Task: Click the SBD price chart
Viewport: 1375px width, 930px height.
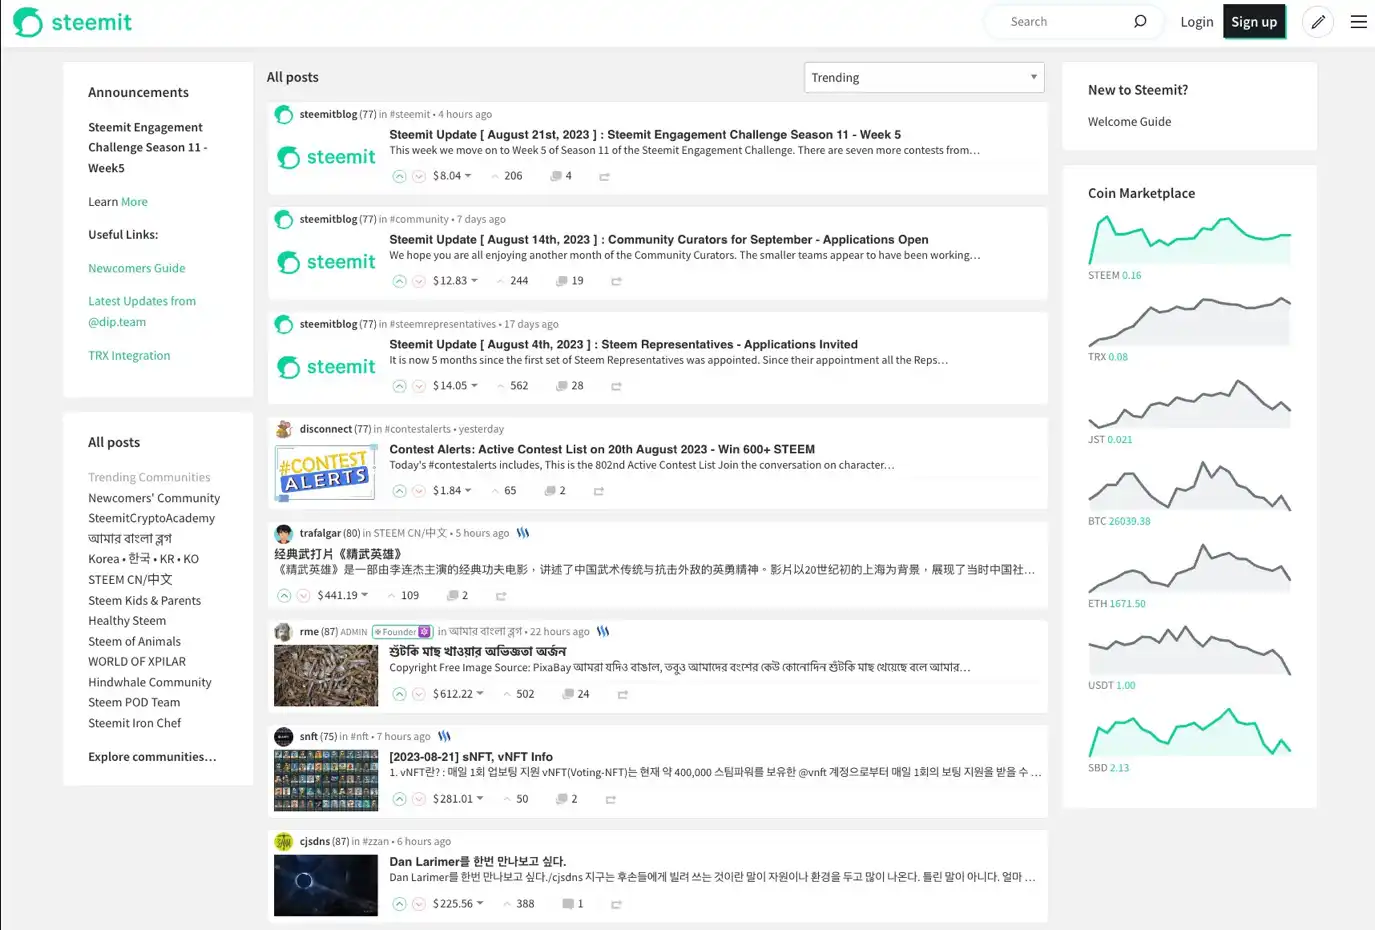Action: (1189, 730)
